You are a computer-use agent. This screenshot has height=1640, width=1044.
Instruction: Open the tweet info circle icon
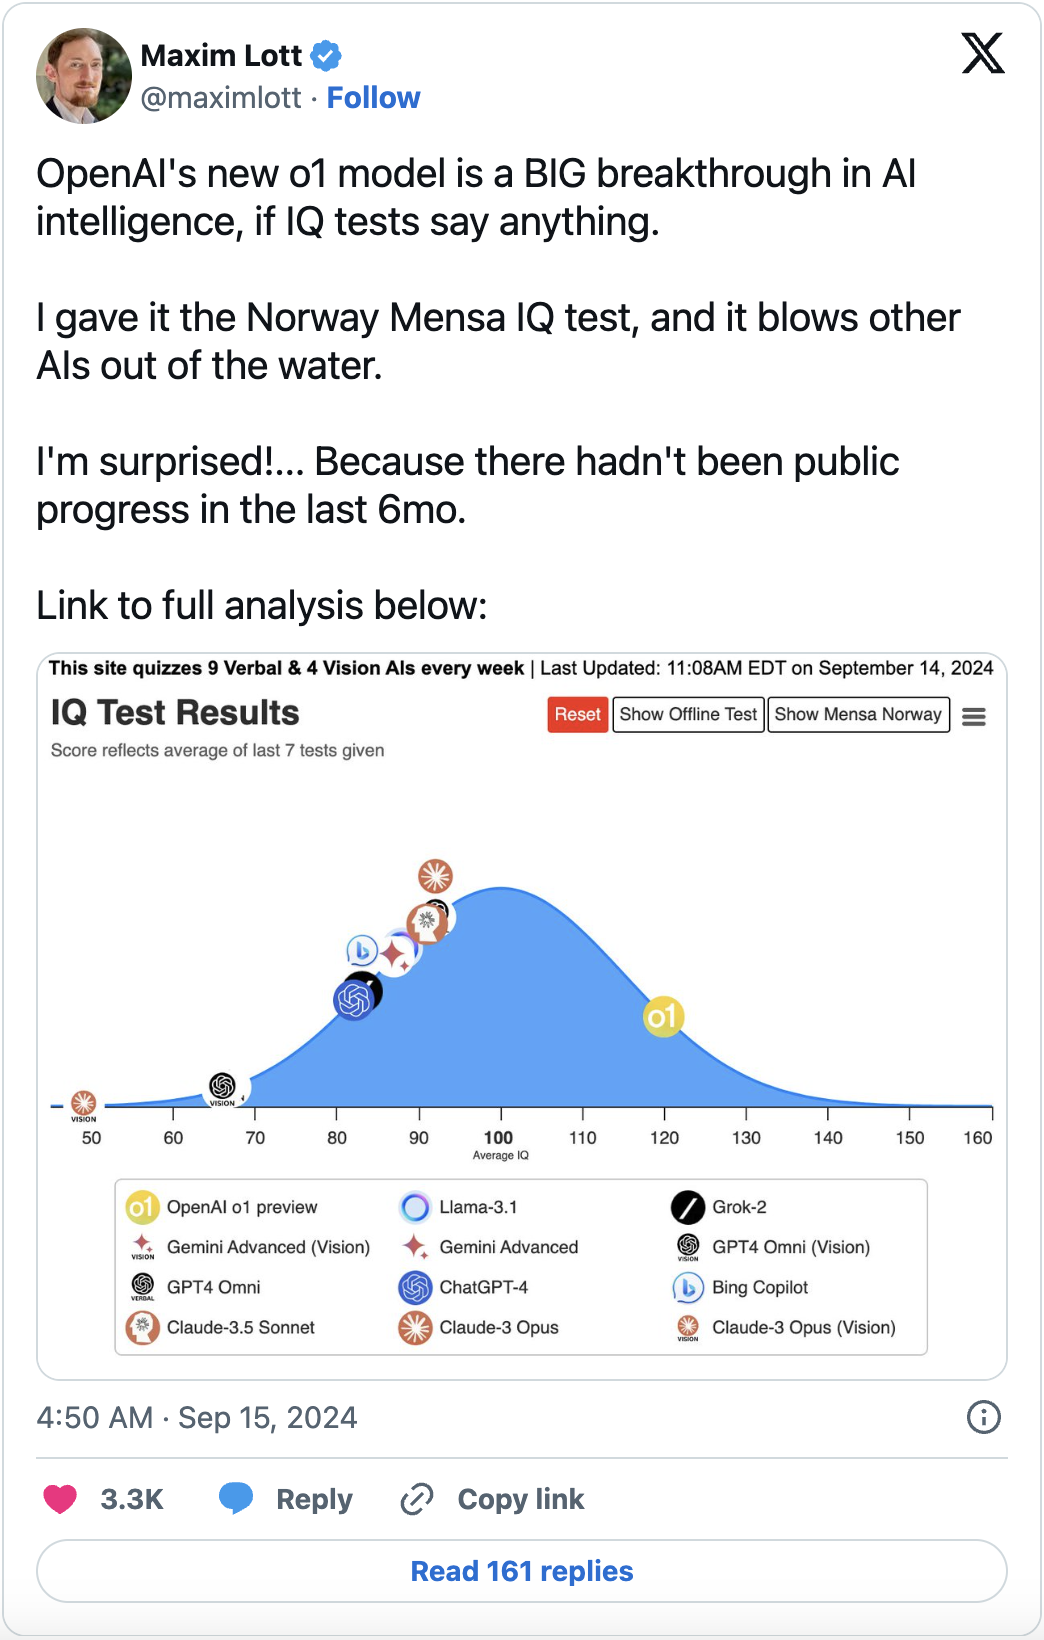click(x=983, y=1417)
